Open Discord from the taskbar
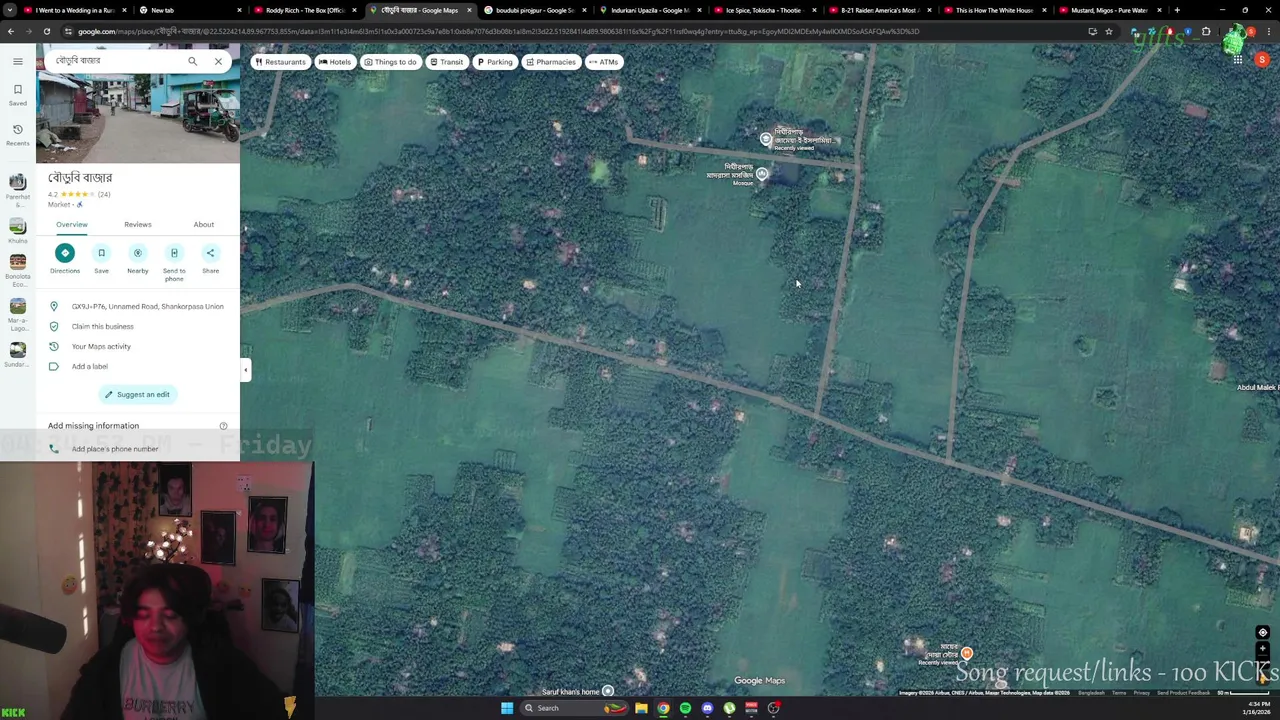Screen dimensions: 1280x720 pyautogui.click(x=707, y=708)
